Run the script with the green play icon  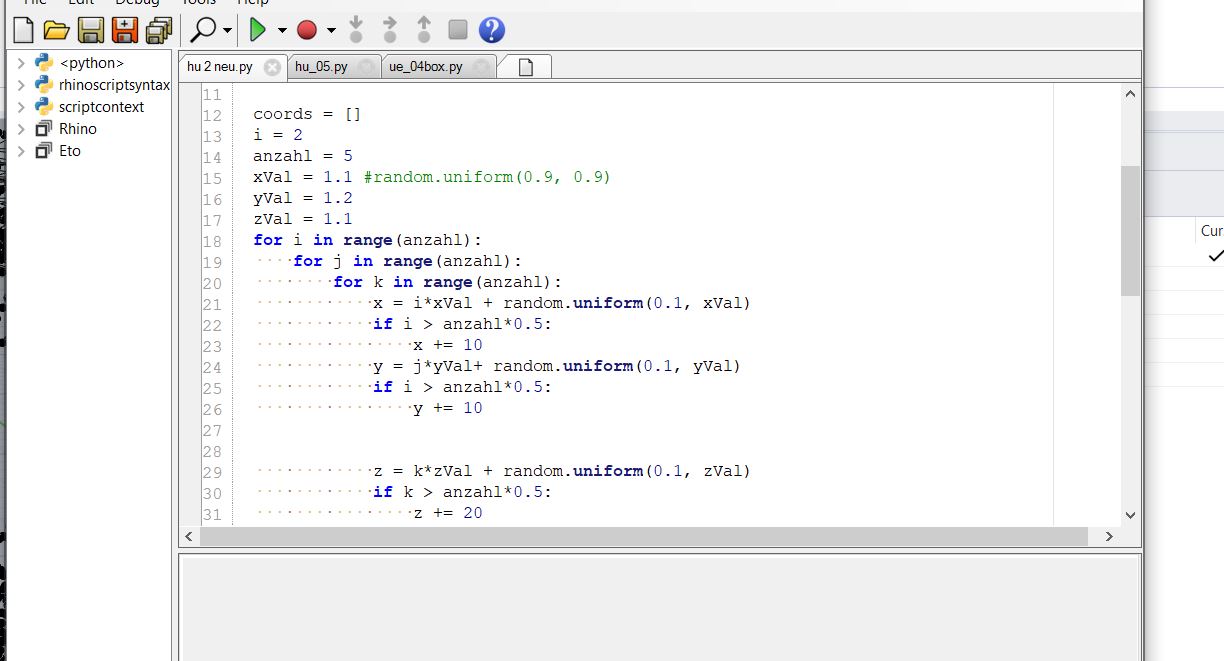258,30
